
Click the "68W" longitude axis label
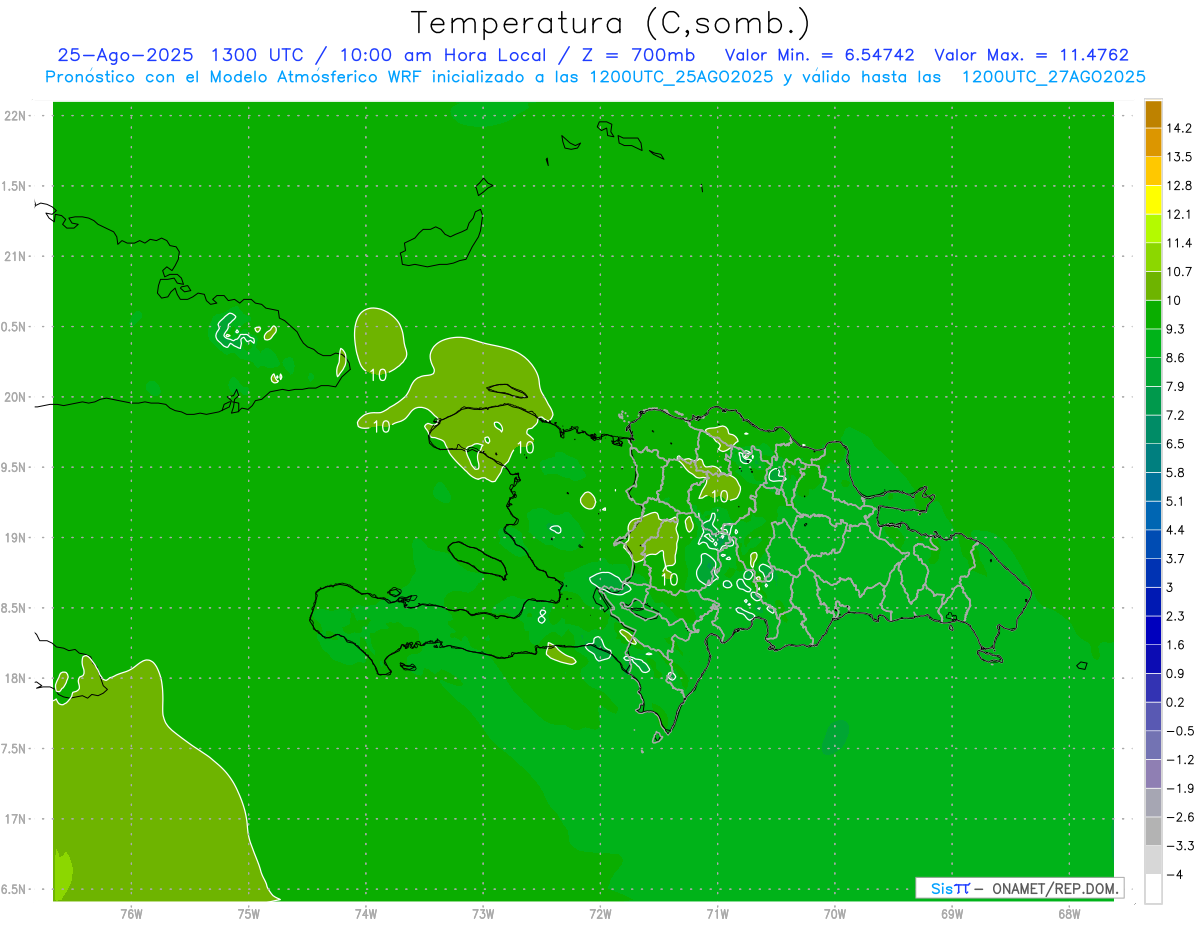point(1068,914)
